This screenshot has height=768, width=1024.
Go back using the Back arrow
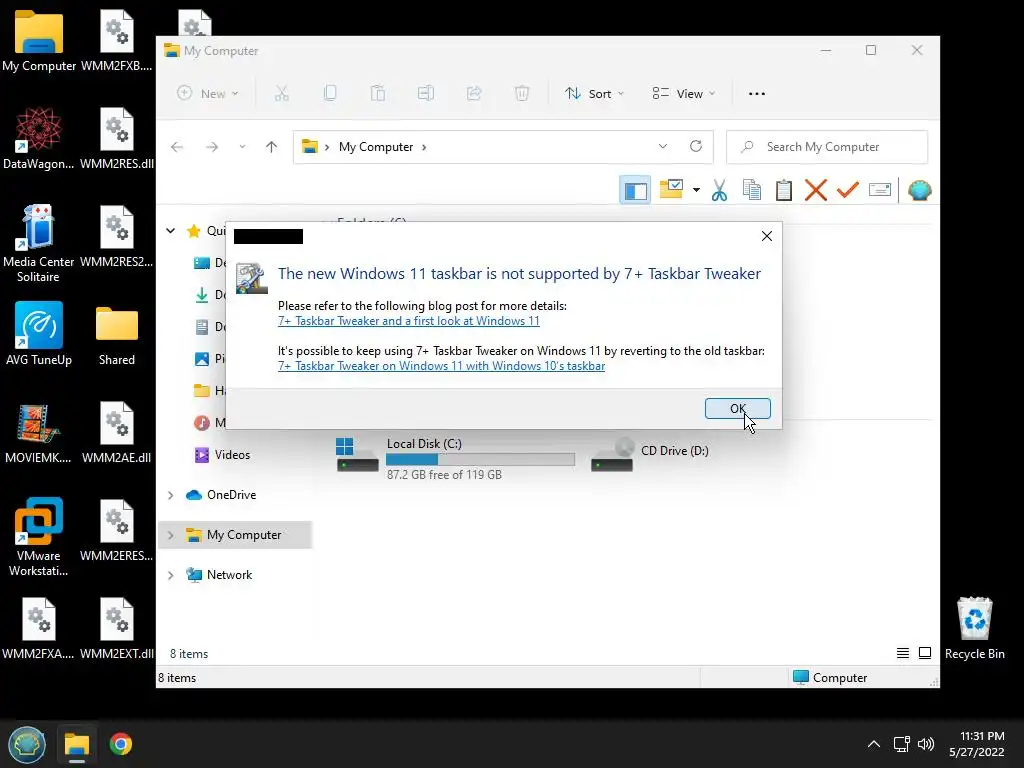pos(177,147)
